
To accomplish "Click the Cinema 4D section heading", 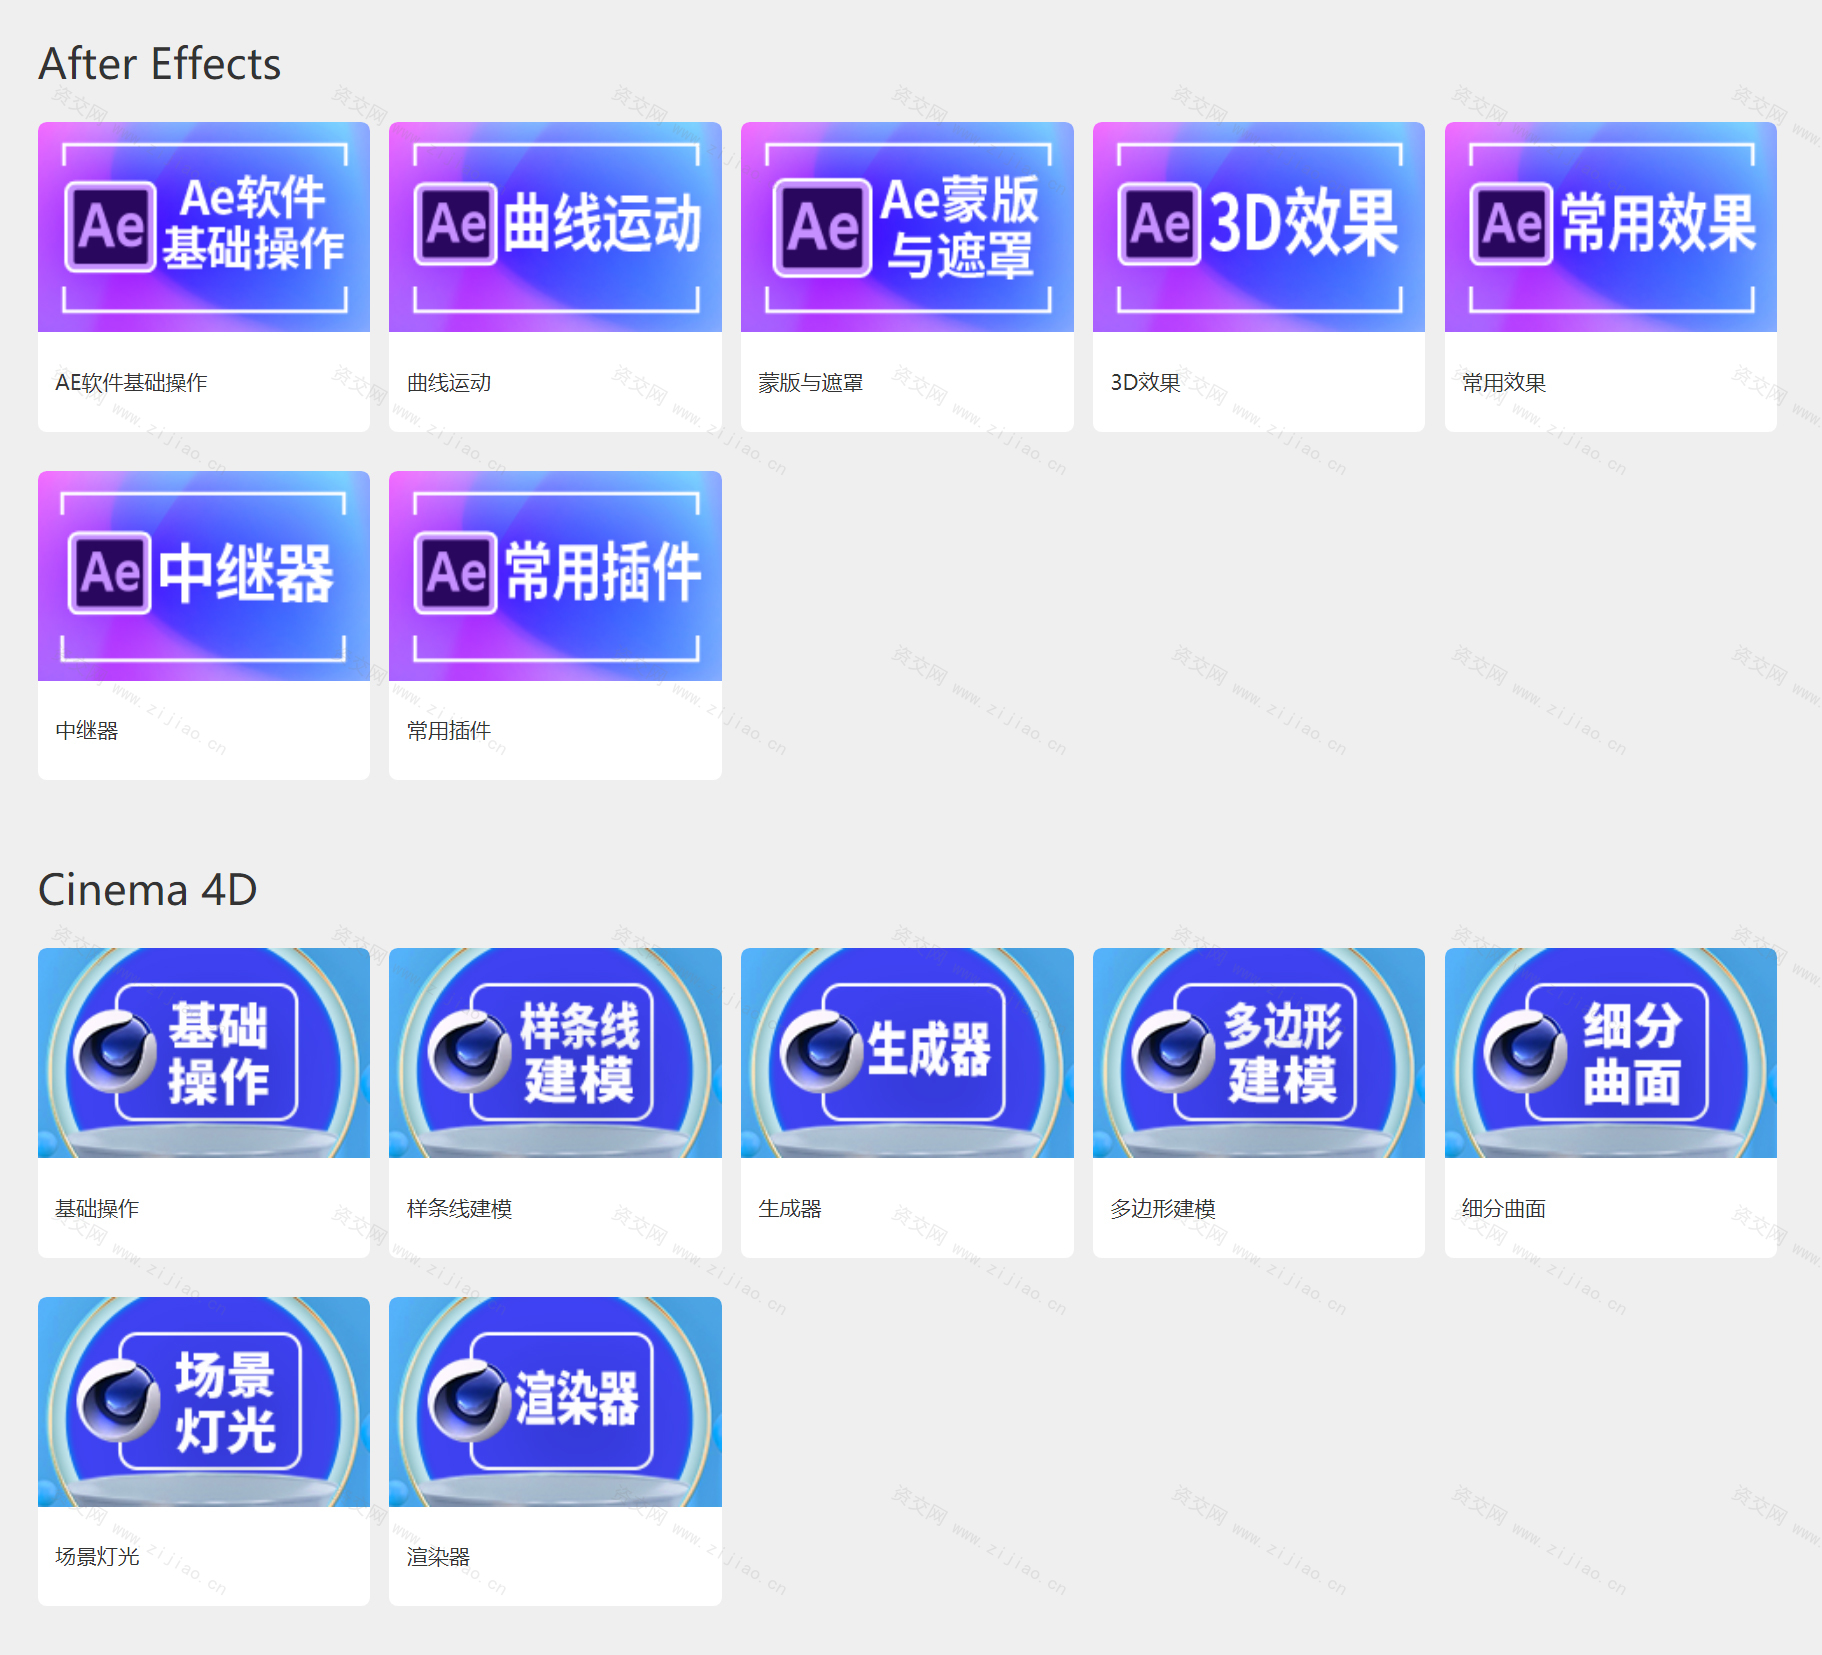I will 148,890.
